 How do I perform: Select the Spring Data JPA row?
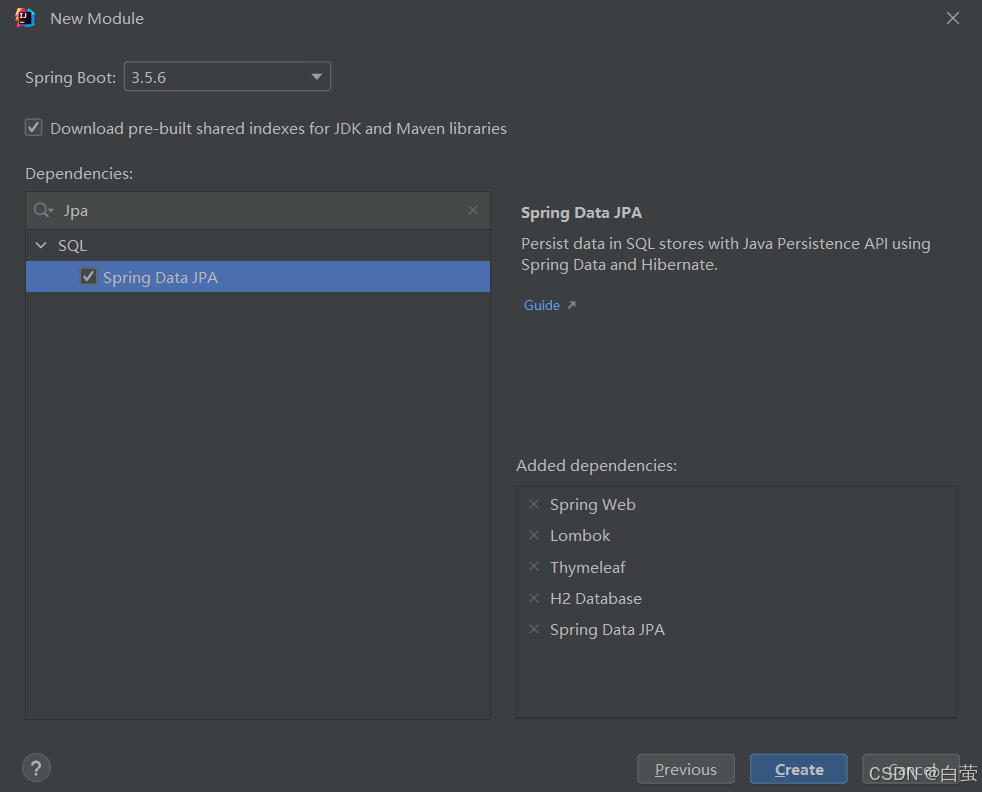pyautogui.click(x=258, y=277)
